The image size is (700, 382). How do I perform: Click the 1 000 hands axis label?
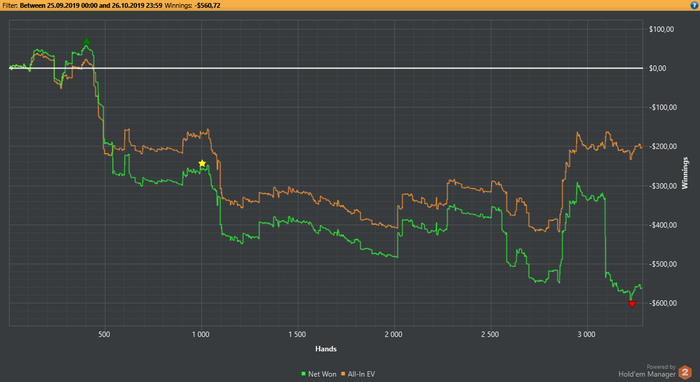click(201, 335)
